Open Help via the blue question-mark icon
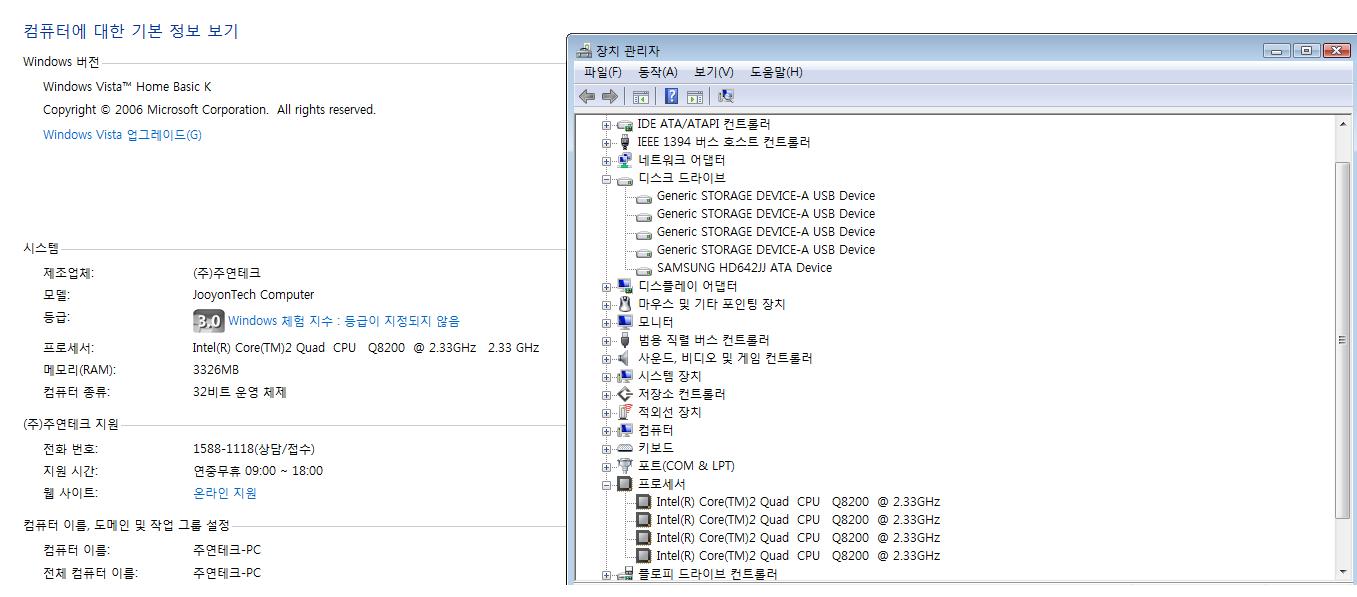This screenshot has width=1357, height=597. (672, 96)
